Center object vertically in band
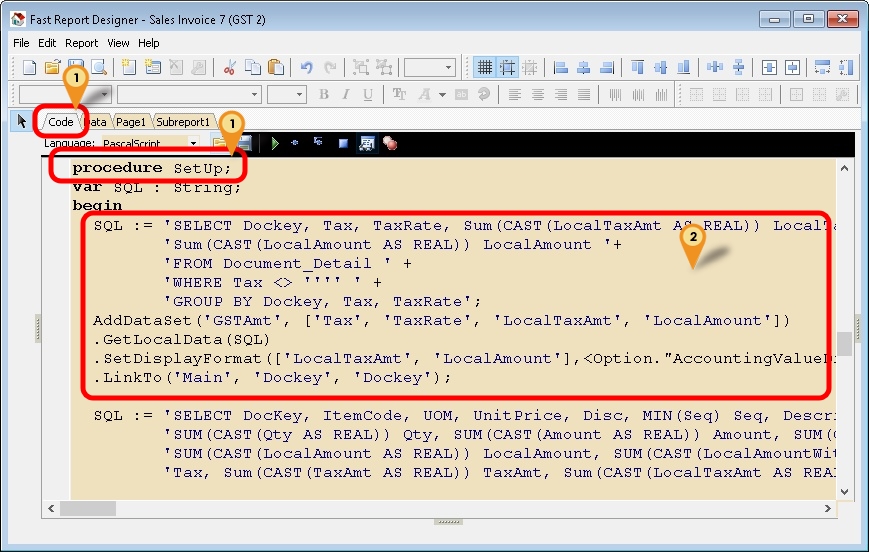Screen dimensions: 869x552 [x=793, y=68]
